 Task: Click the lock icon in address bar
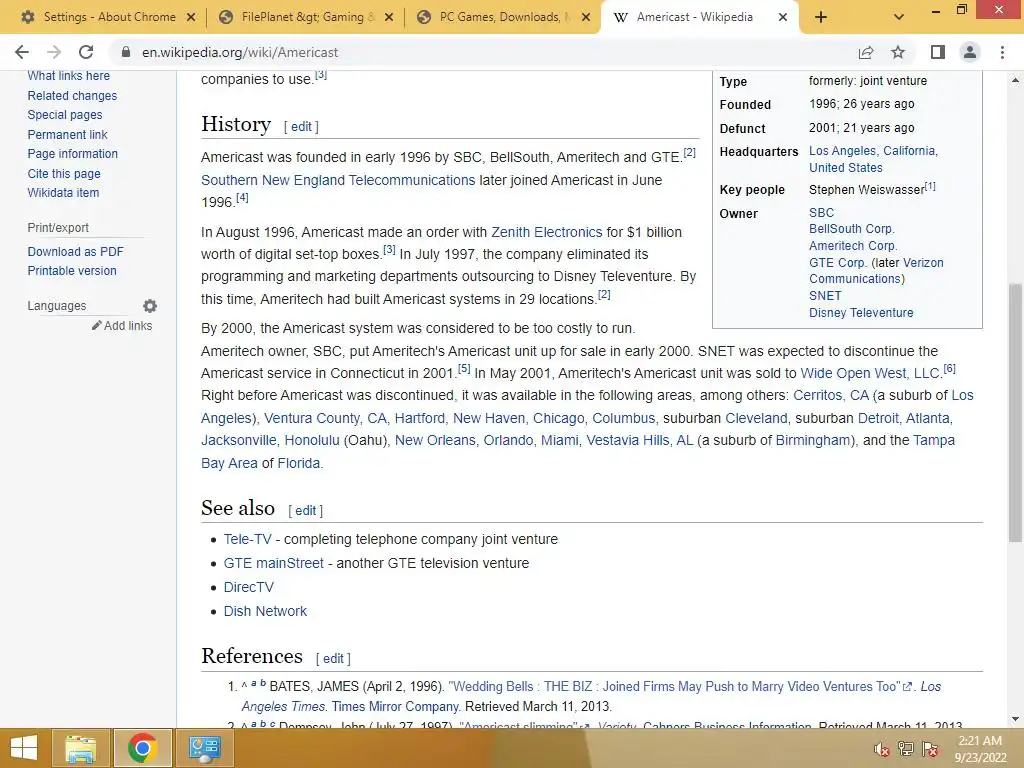pyautogui.click(x=126, y=52)
